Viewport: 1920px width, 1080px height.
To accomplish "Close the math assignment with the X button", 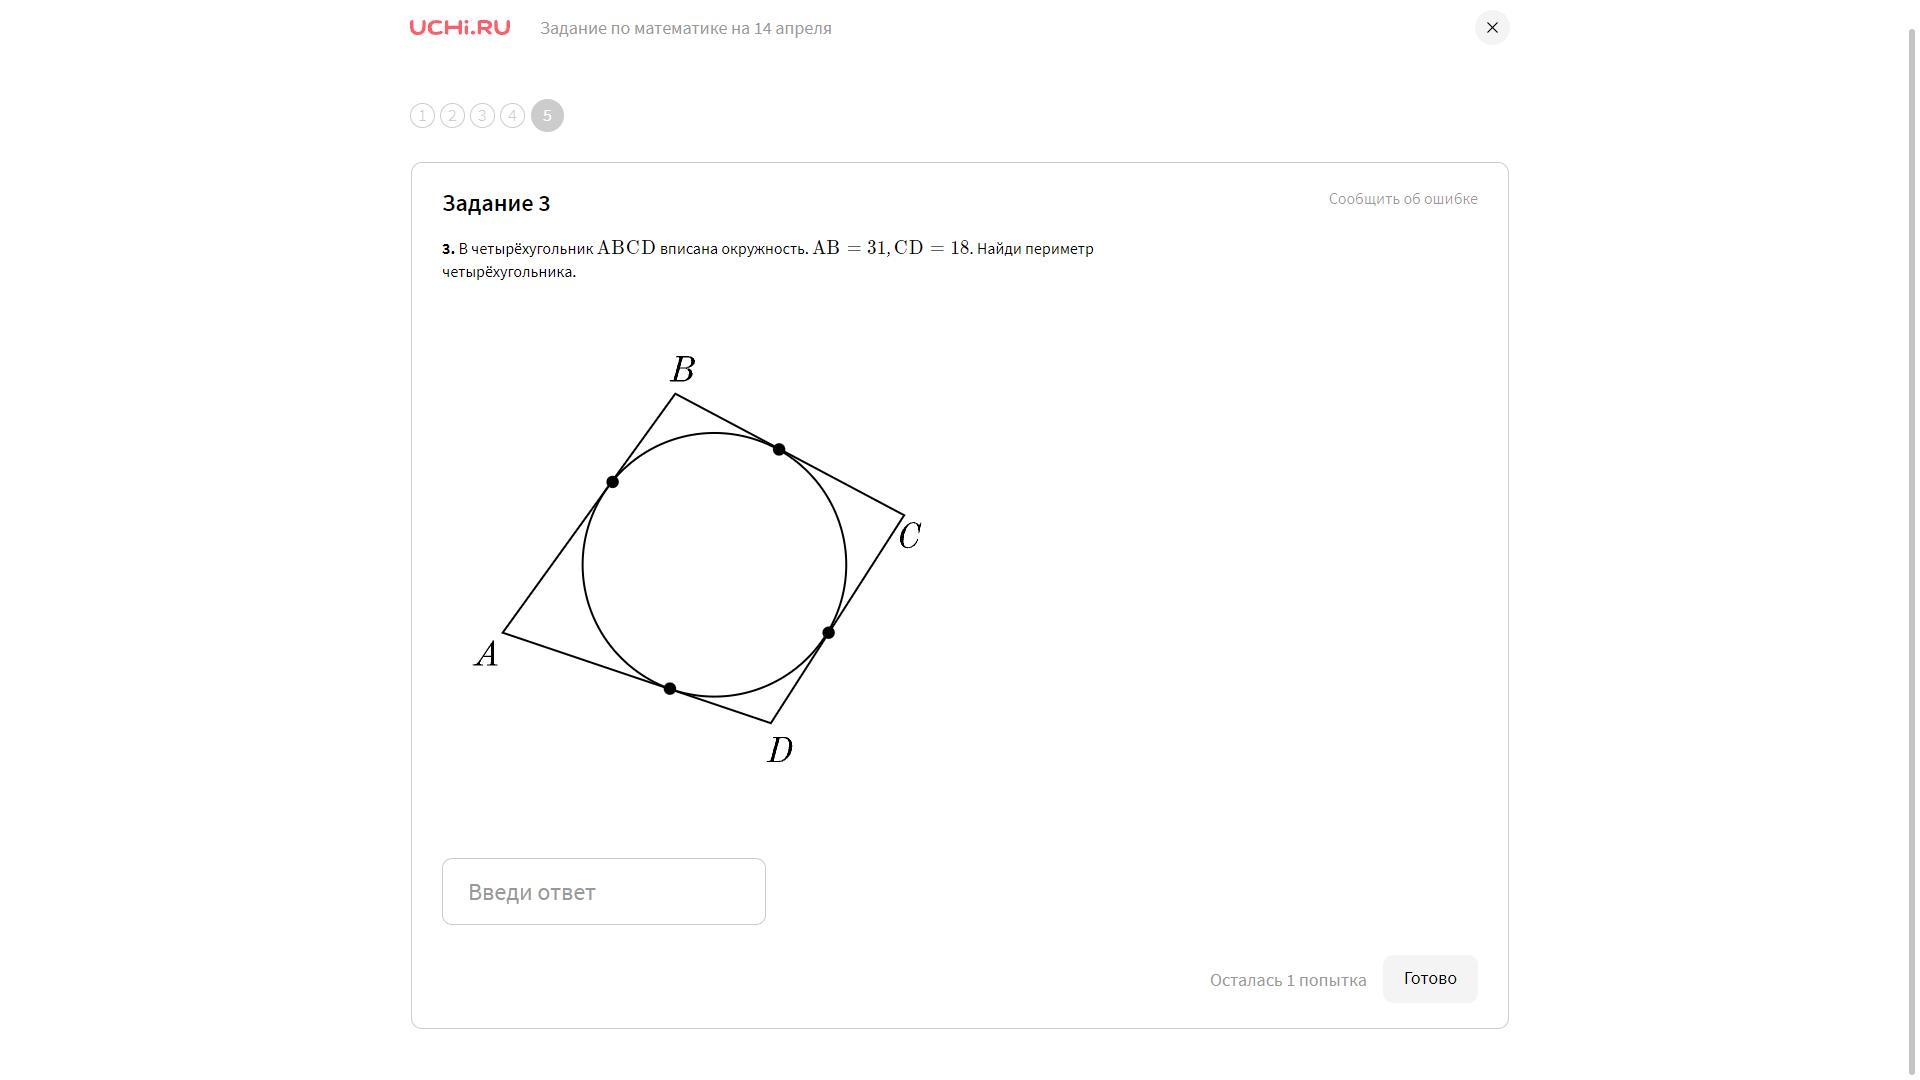I will (1491, 28).
